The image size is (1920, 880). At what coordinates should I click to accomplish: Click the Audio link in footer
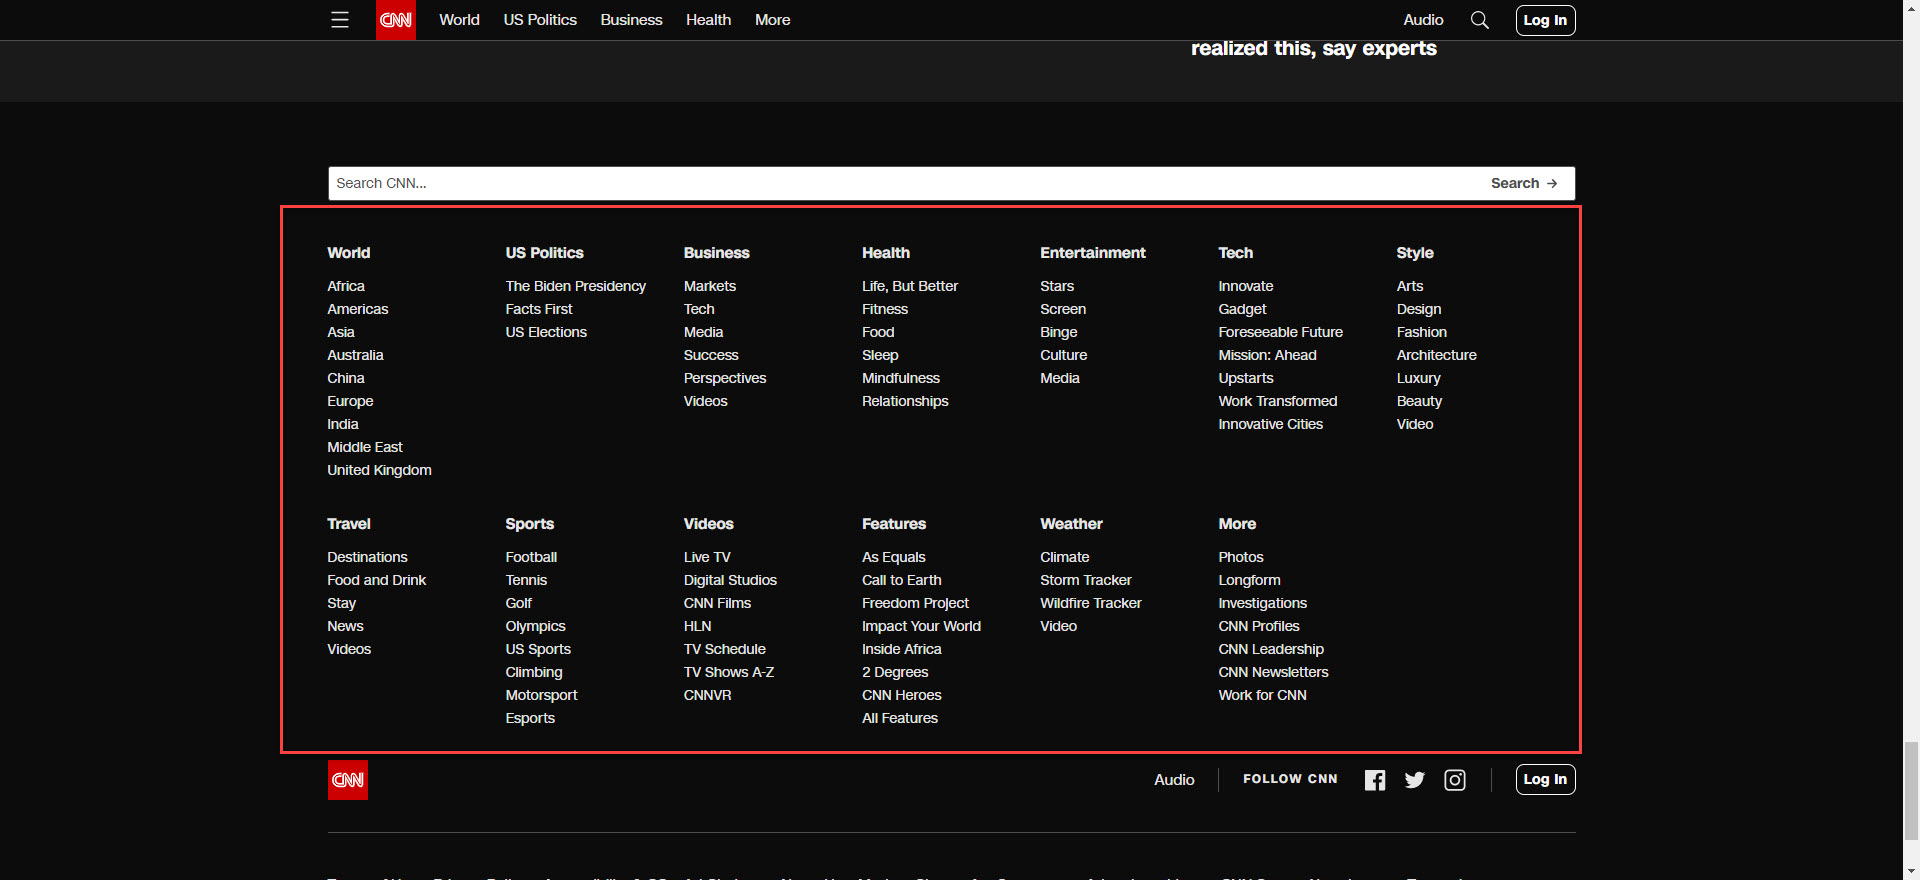(1174, 780)
